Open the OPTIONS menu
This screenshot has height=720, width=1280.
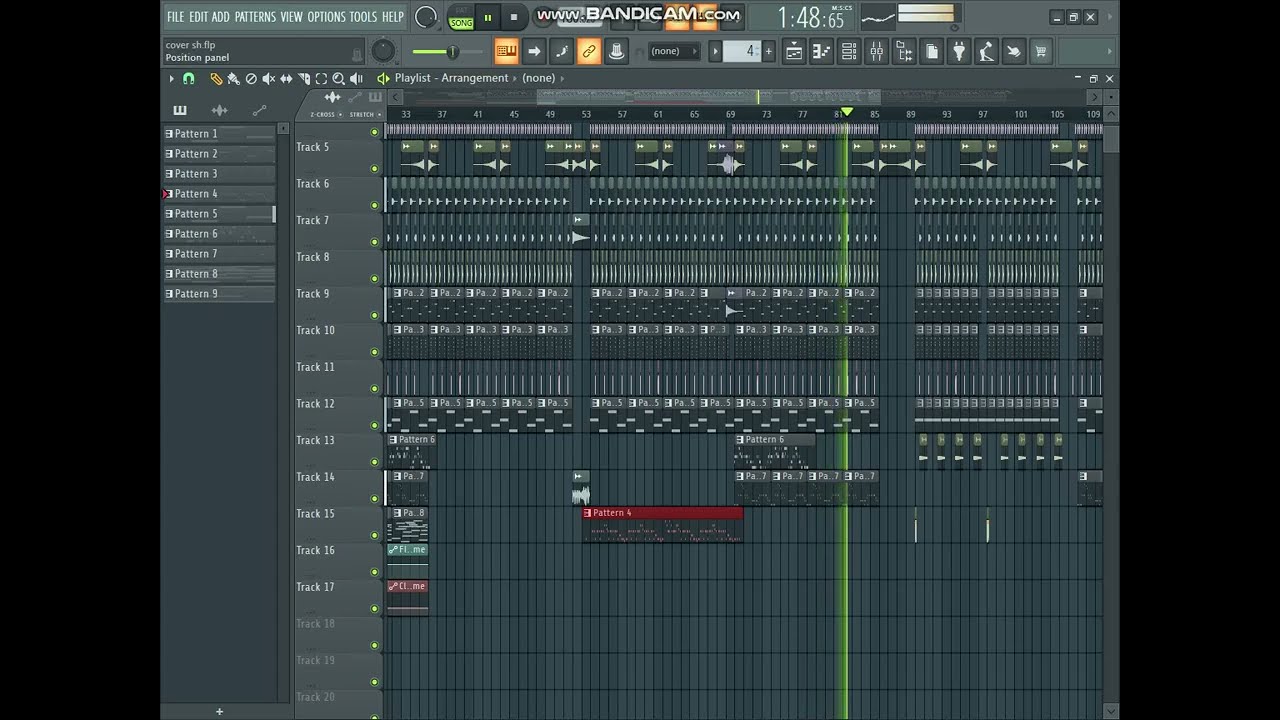click(326, 16)
